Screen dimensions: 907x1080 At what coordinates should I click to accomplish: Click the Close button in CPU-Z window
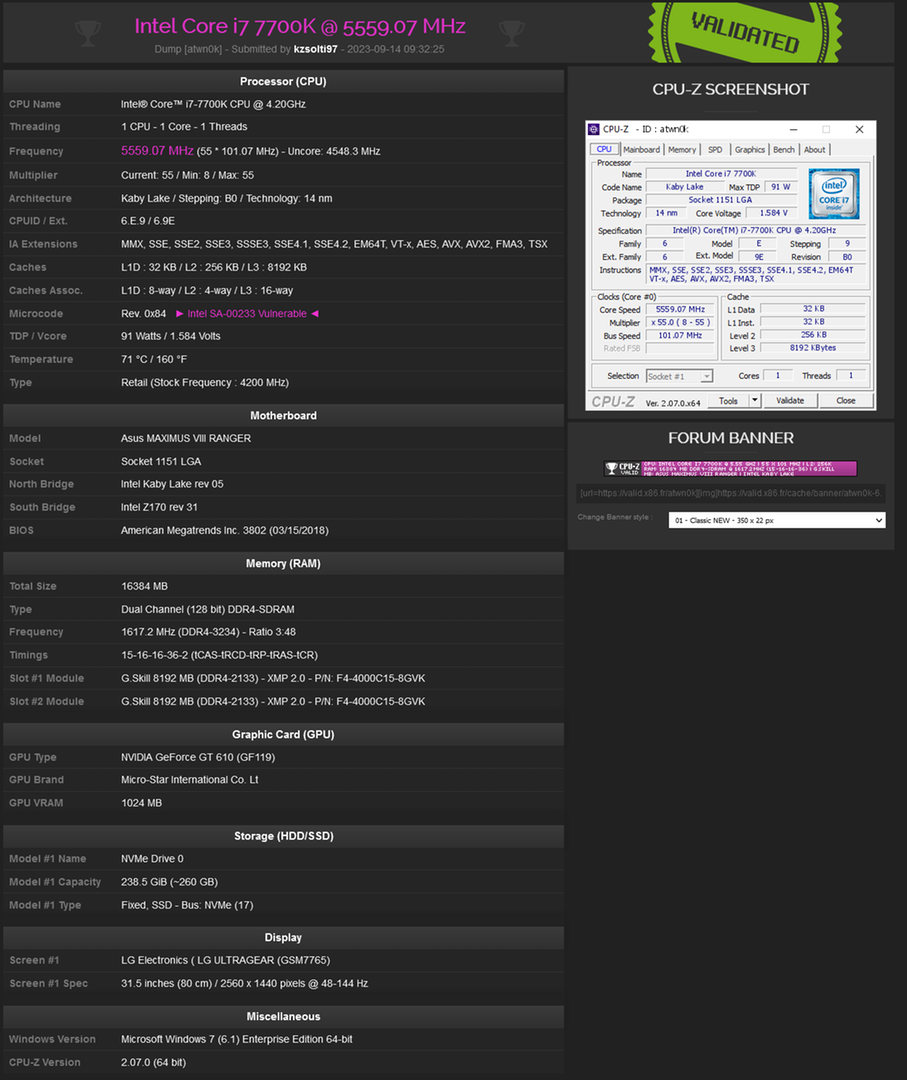point(846,400)
